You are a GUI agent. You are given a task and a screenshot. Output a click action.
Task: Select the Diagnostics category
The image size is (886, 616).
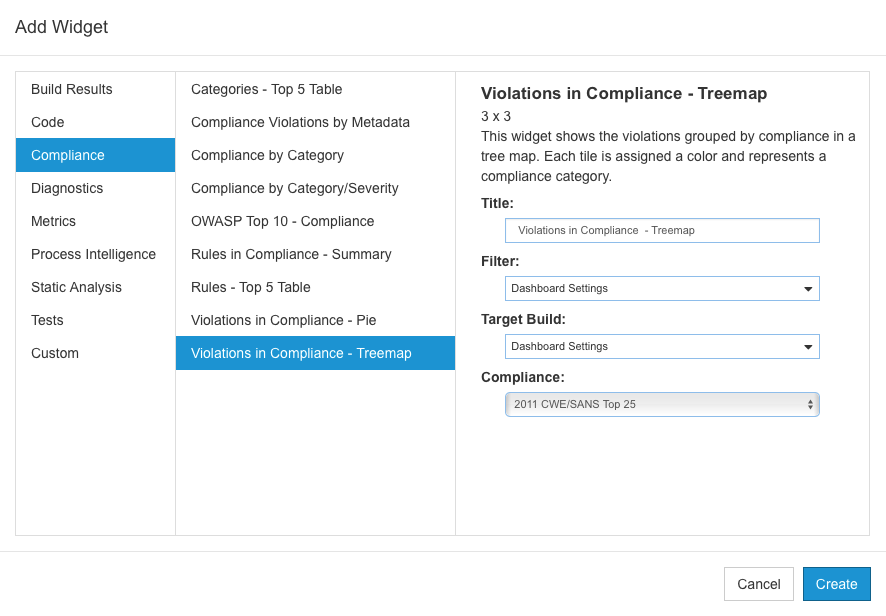coord(95,188)
